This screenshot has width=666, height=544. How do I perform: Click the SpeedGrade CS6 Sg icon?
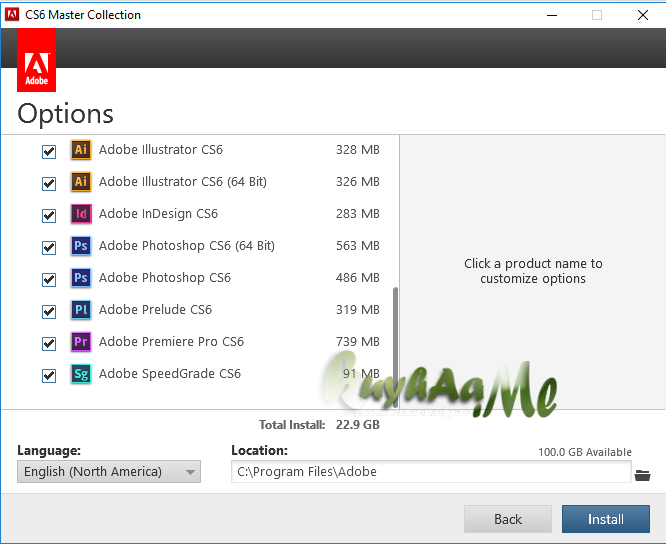tap(81, 374)
